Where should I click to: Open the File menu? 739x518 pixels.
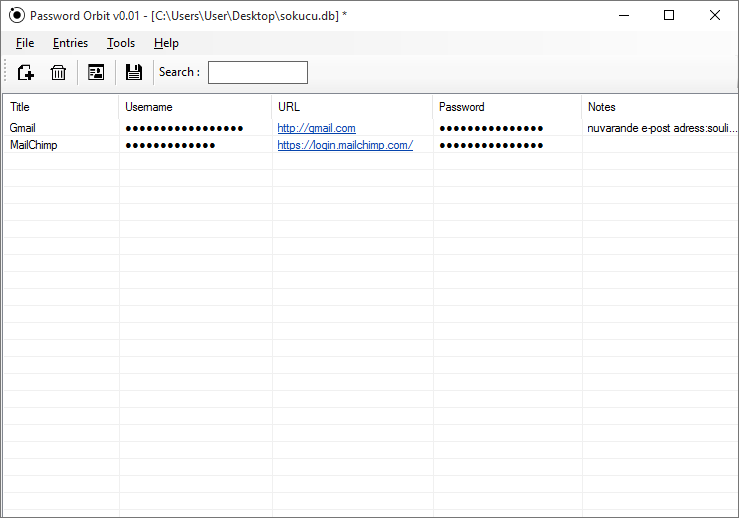(25, 43)
